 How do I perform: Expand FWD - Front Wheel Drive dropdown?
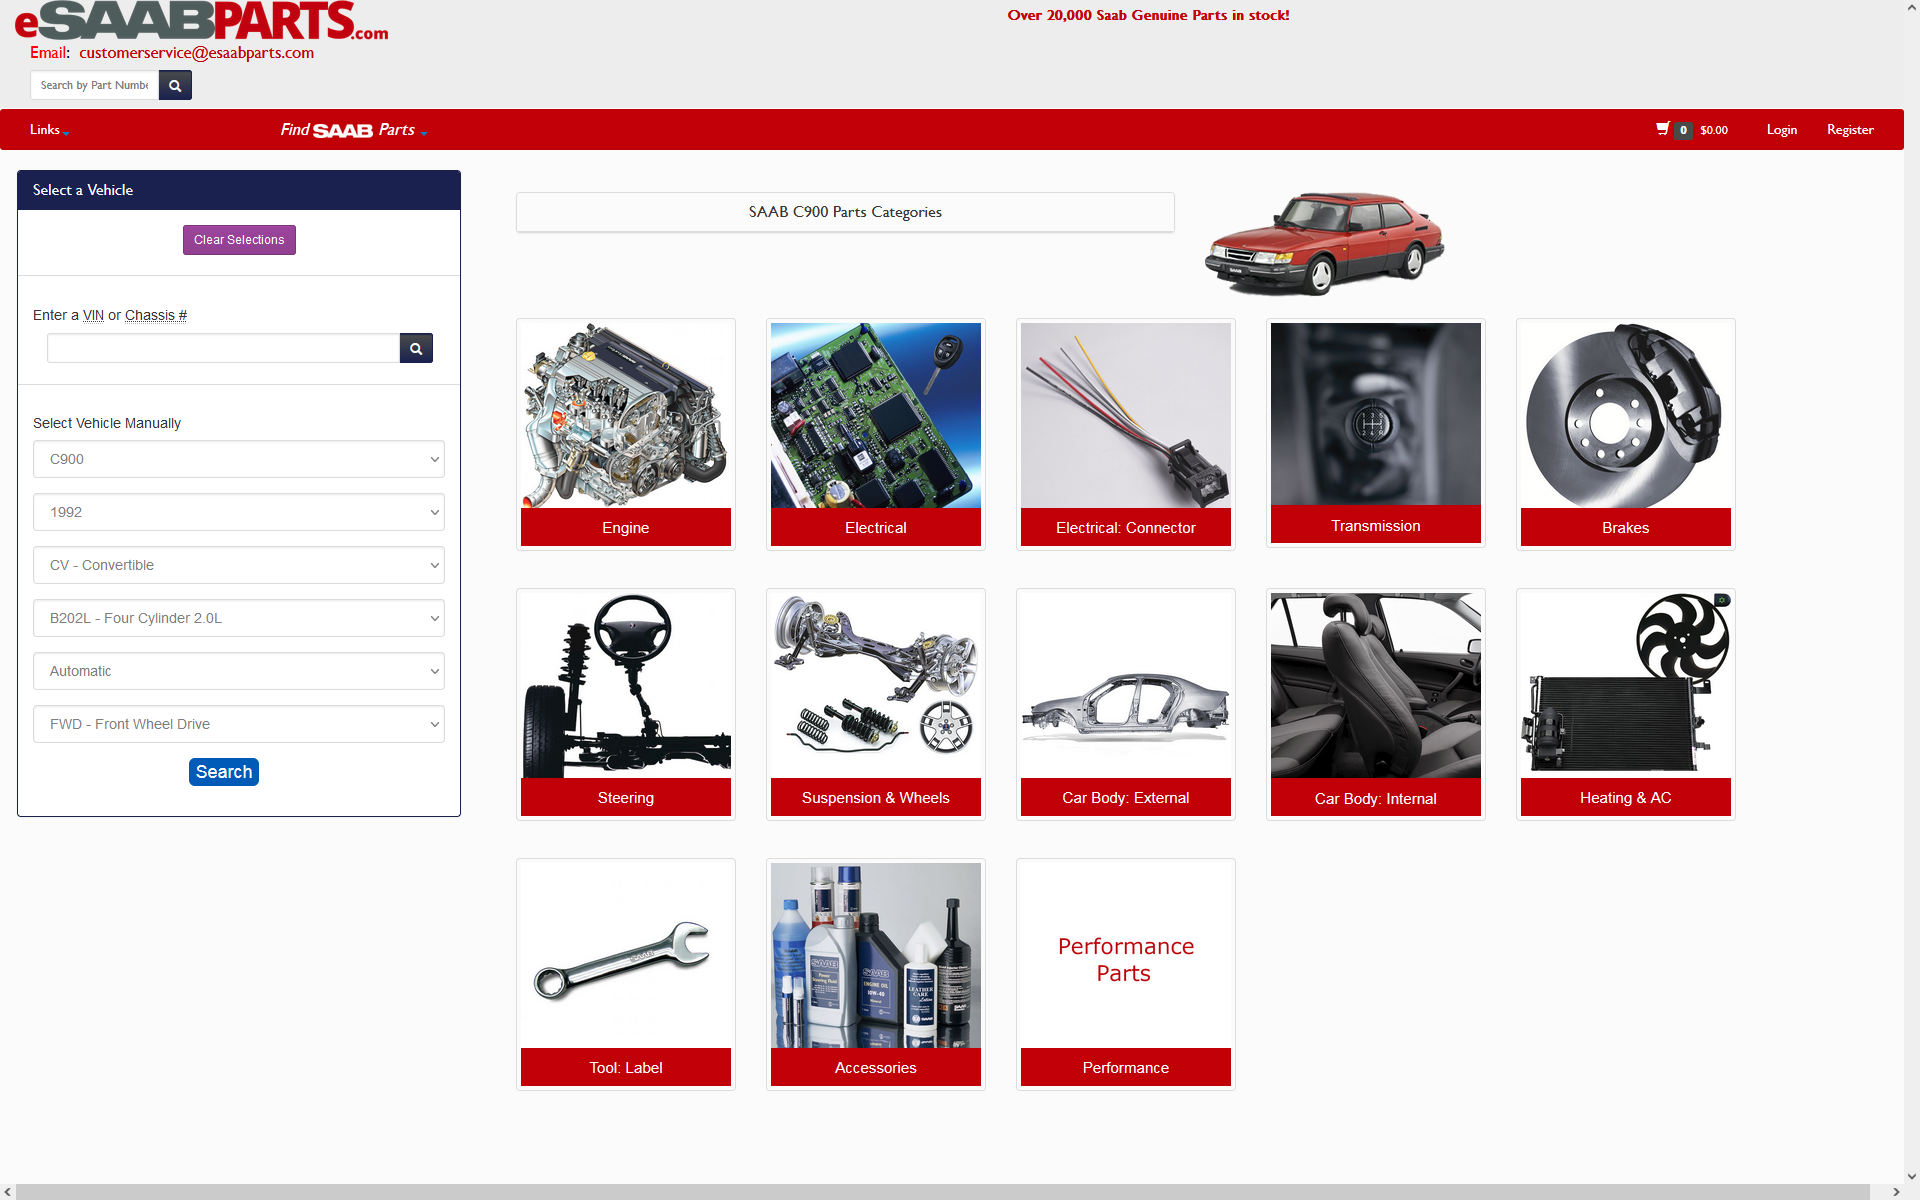[x=239, y=724]
